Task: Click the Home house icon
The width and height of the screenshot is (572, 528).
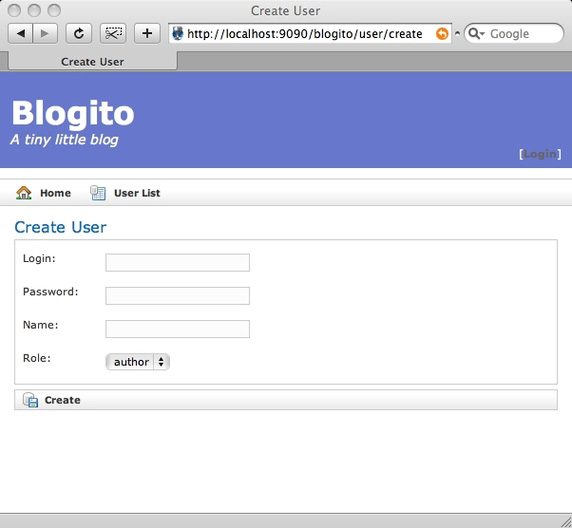Action: click(24, 193)
